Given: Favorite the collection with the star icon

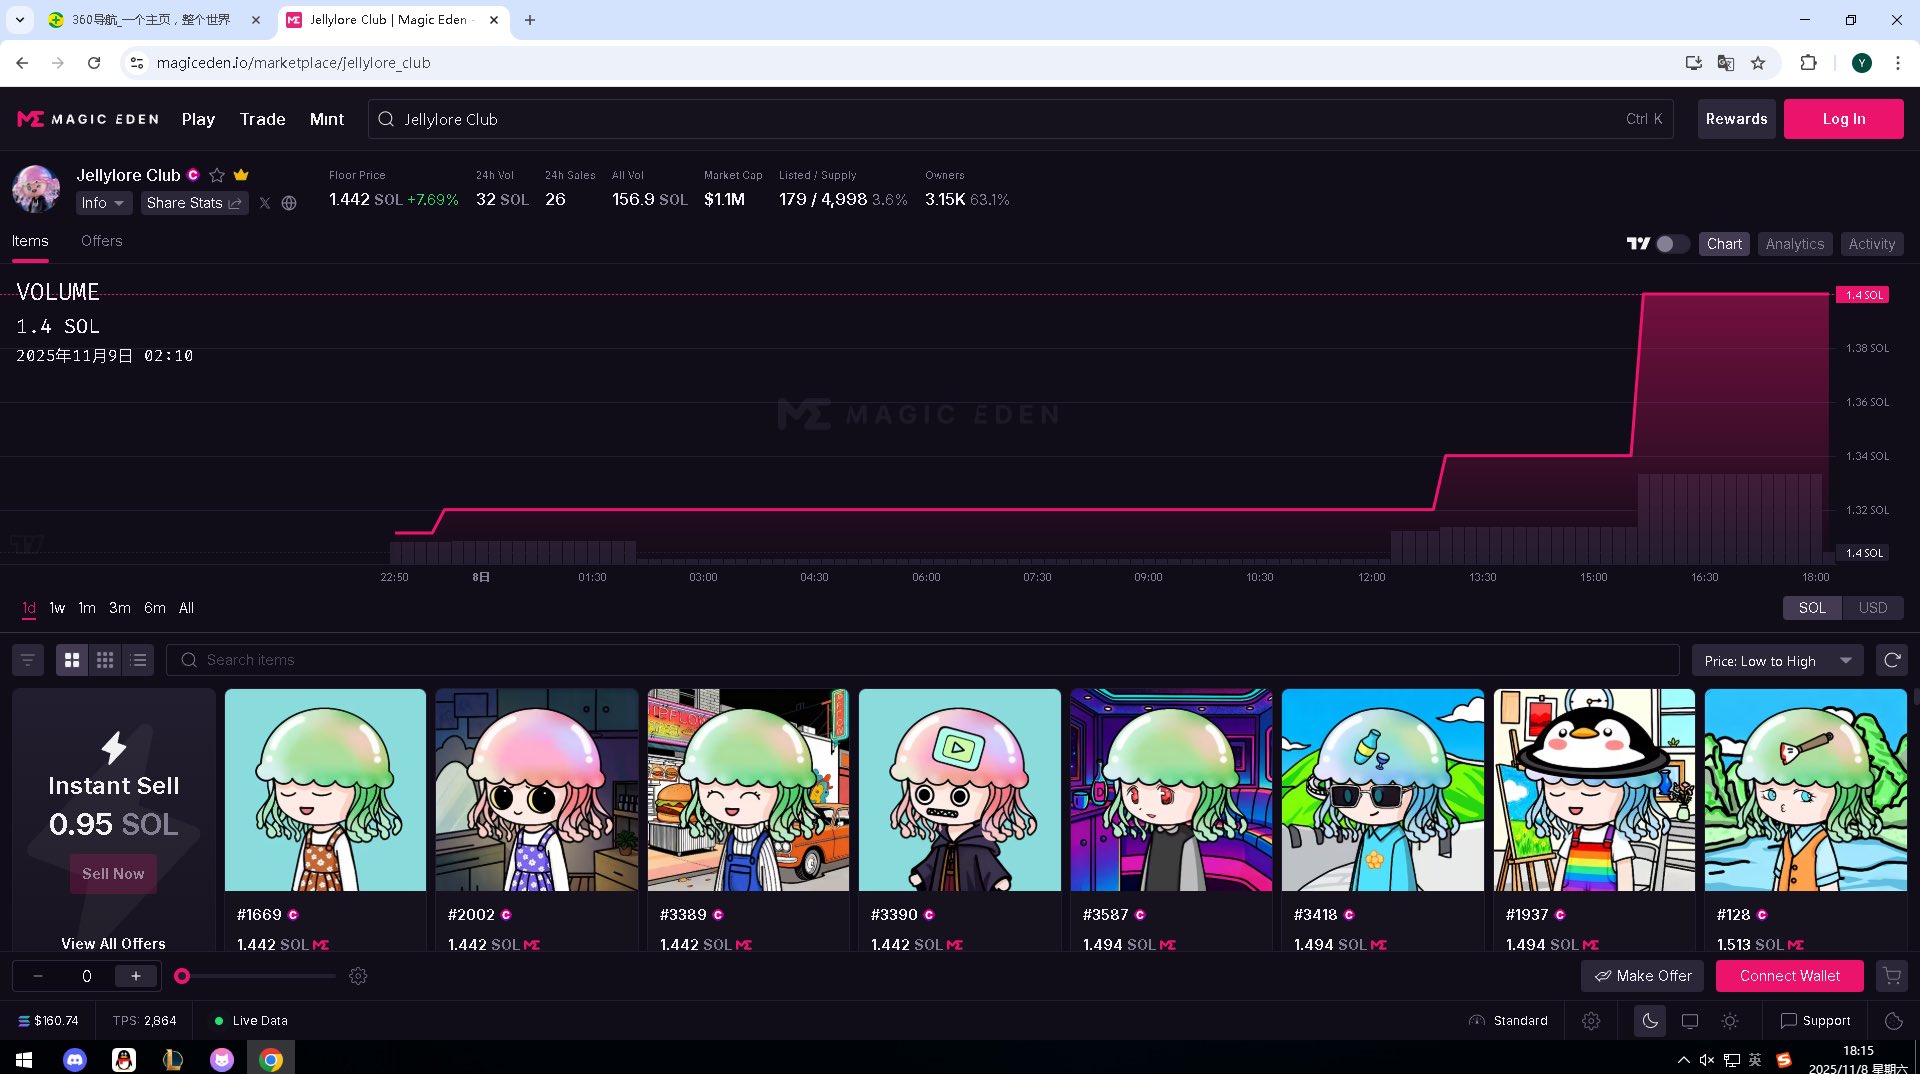Looking at the screenshot, I should click(x=217, y=175).
